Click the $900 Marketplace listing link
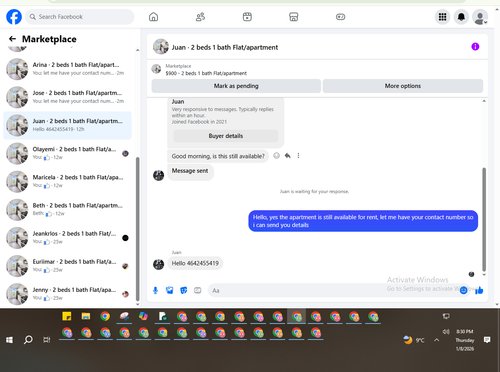This screenshot has width=500, height=372. point(206,73)
